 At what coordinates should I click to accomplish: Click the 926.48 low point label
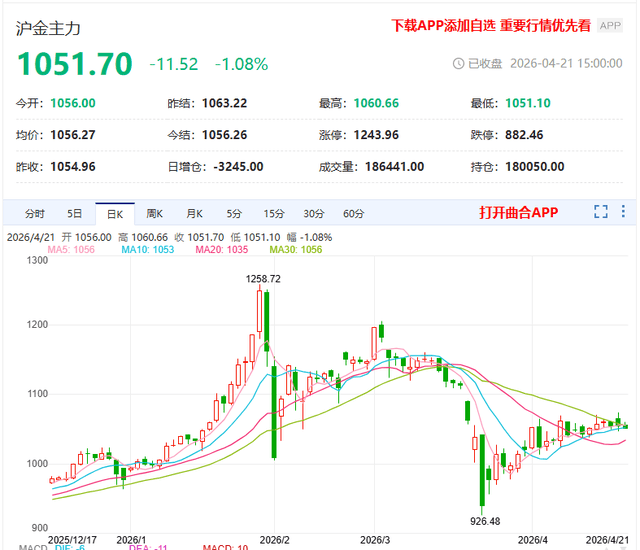pos(483,521)
